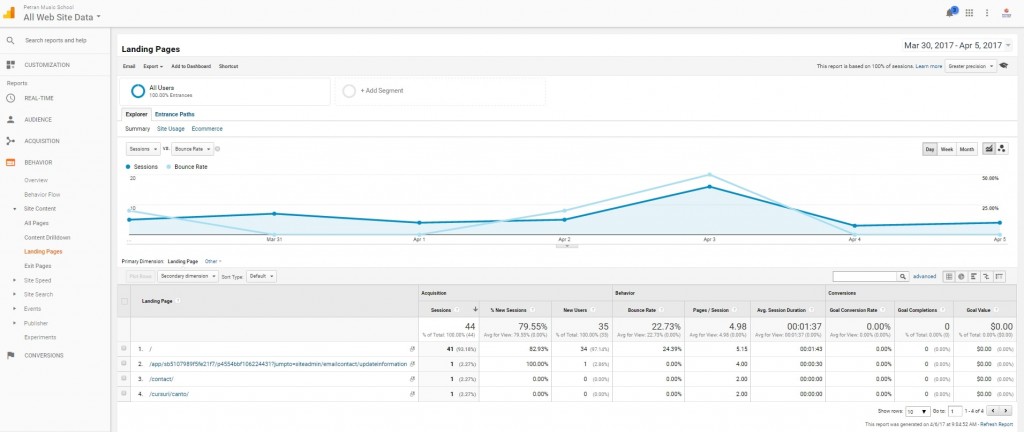This screenshot has width=1024, height=432.
Task: Open the All Pages report
Action: click(37, 223)
